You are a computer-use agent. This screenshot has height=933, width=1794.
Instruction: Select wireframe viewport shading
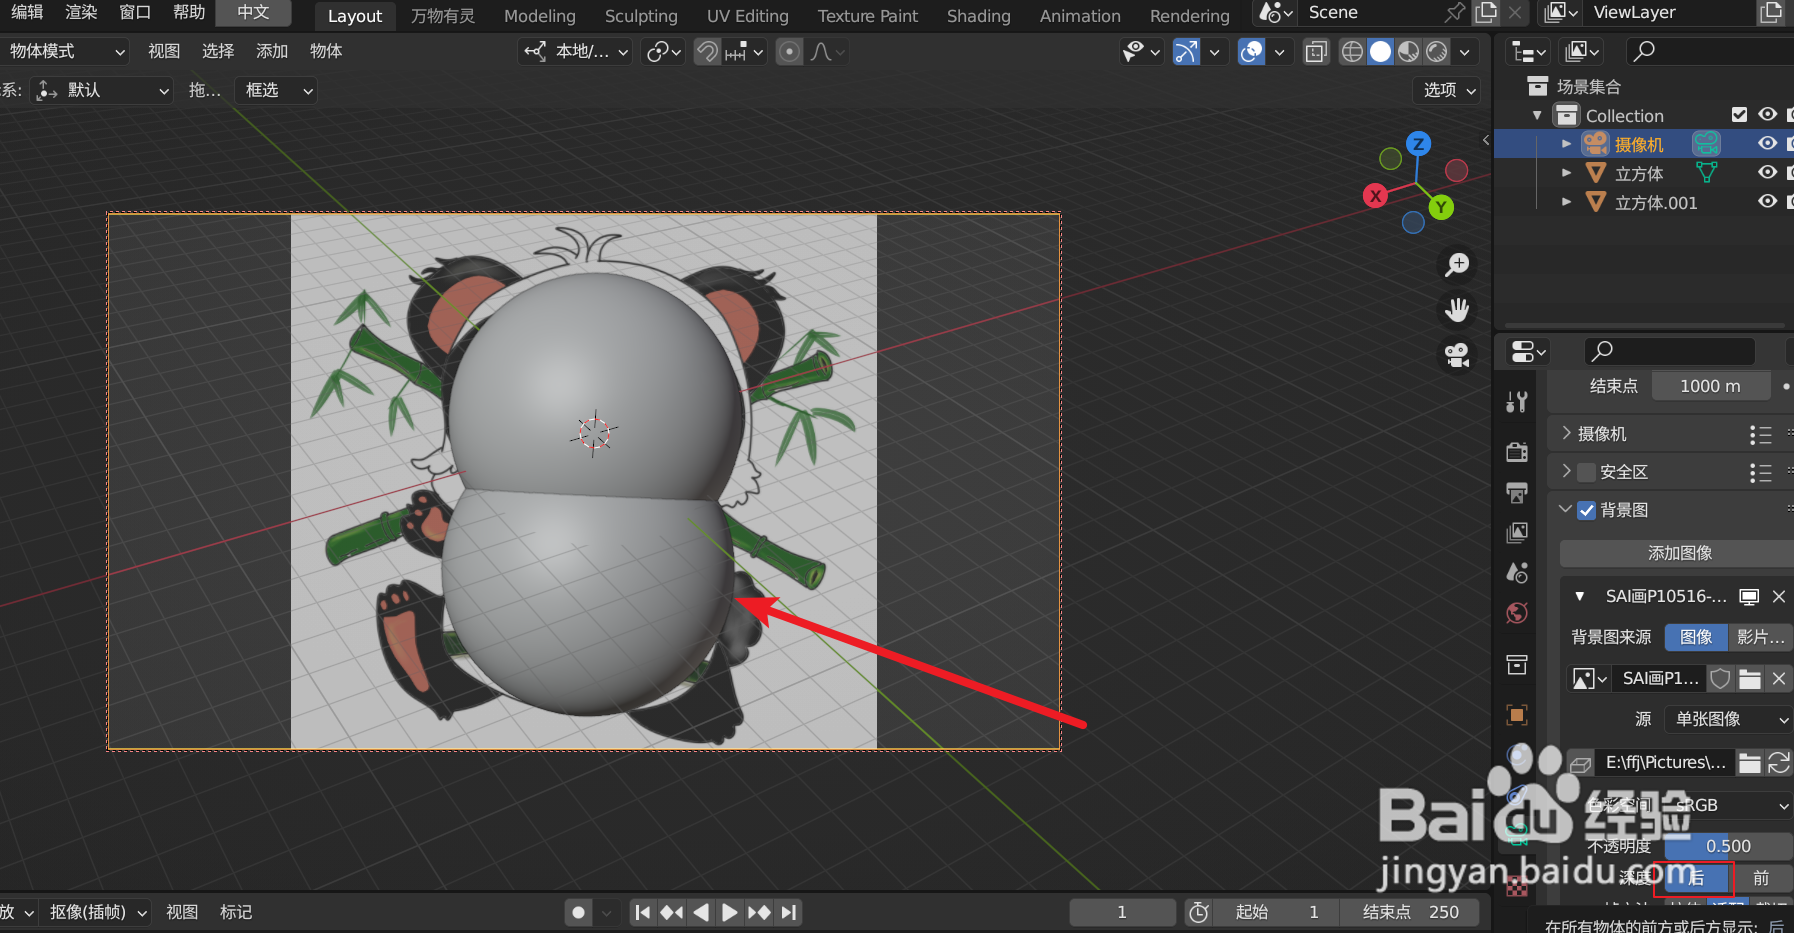pyautogui.click(x=1352, y=52)
